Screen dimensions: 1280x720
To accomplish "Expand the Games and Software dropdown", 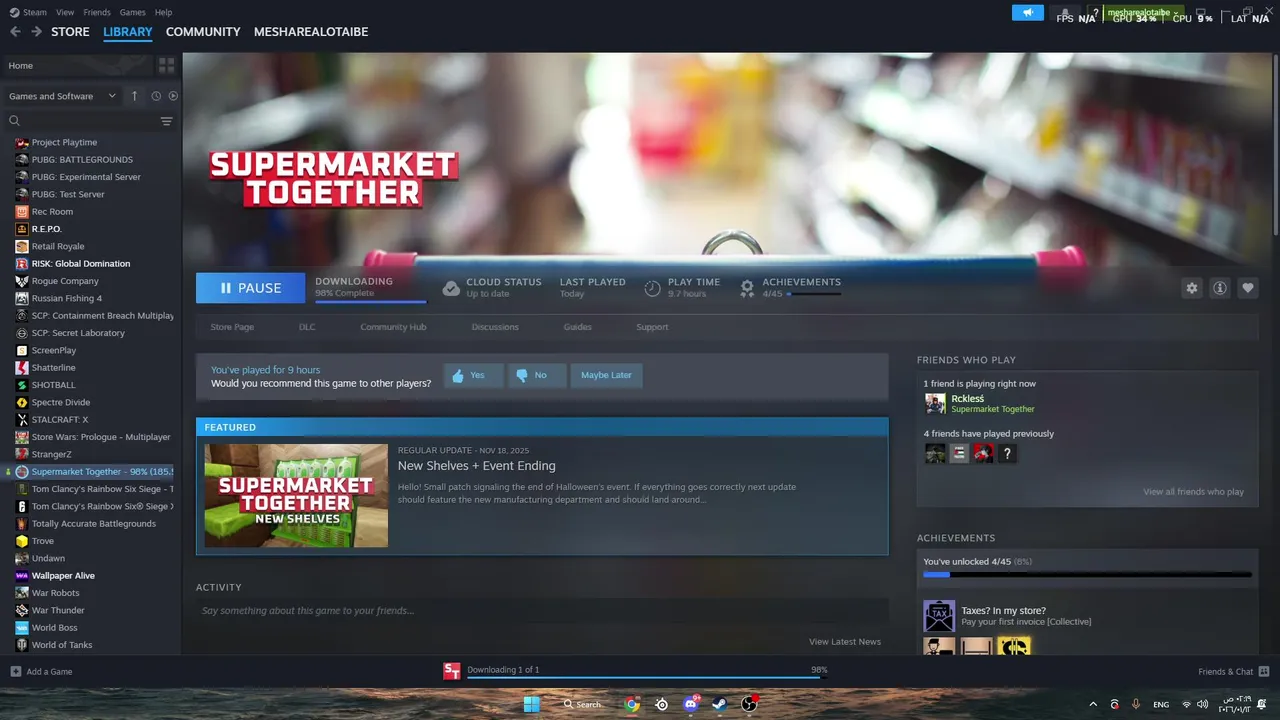I will (x=62, y=96).
